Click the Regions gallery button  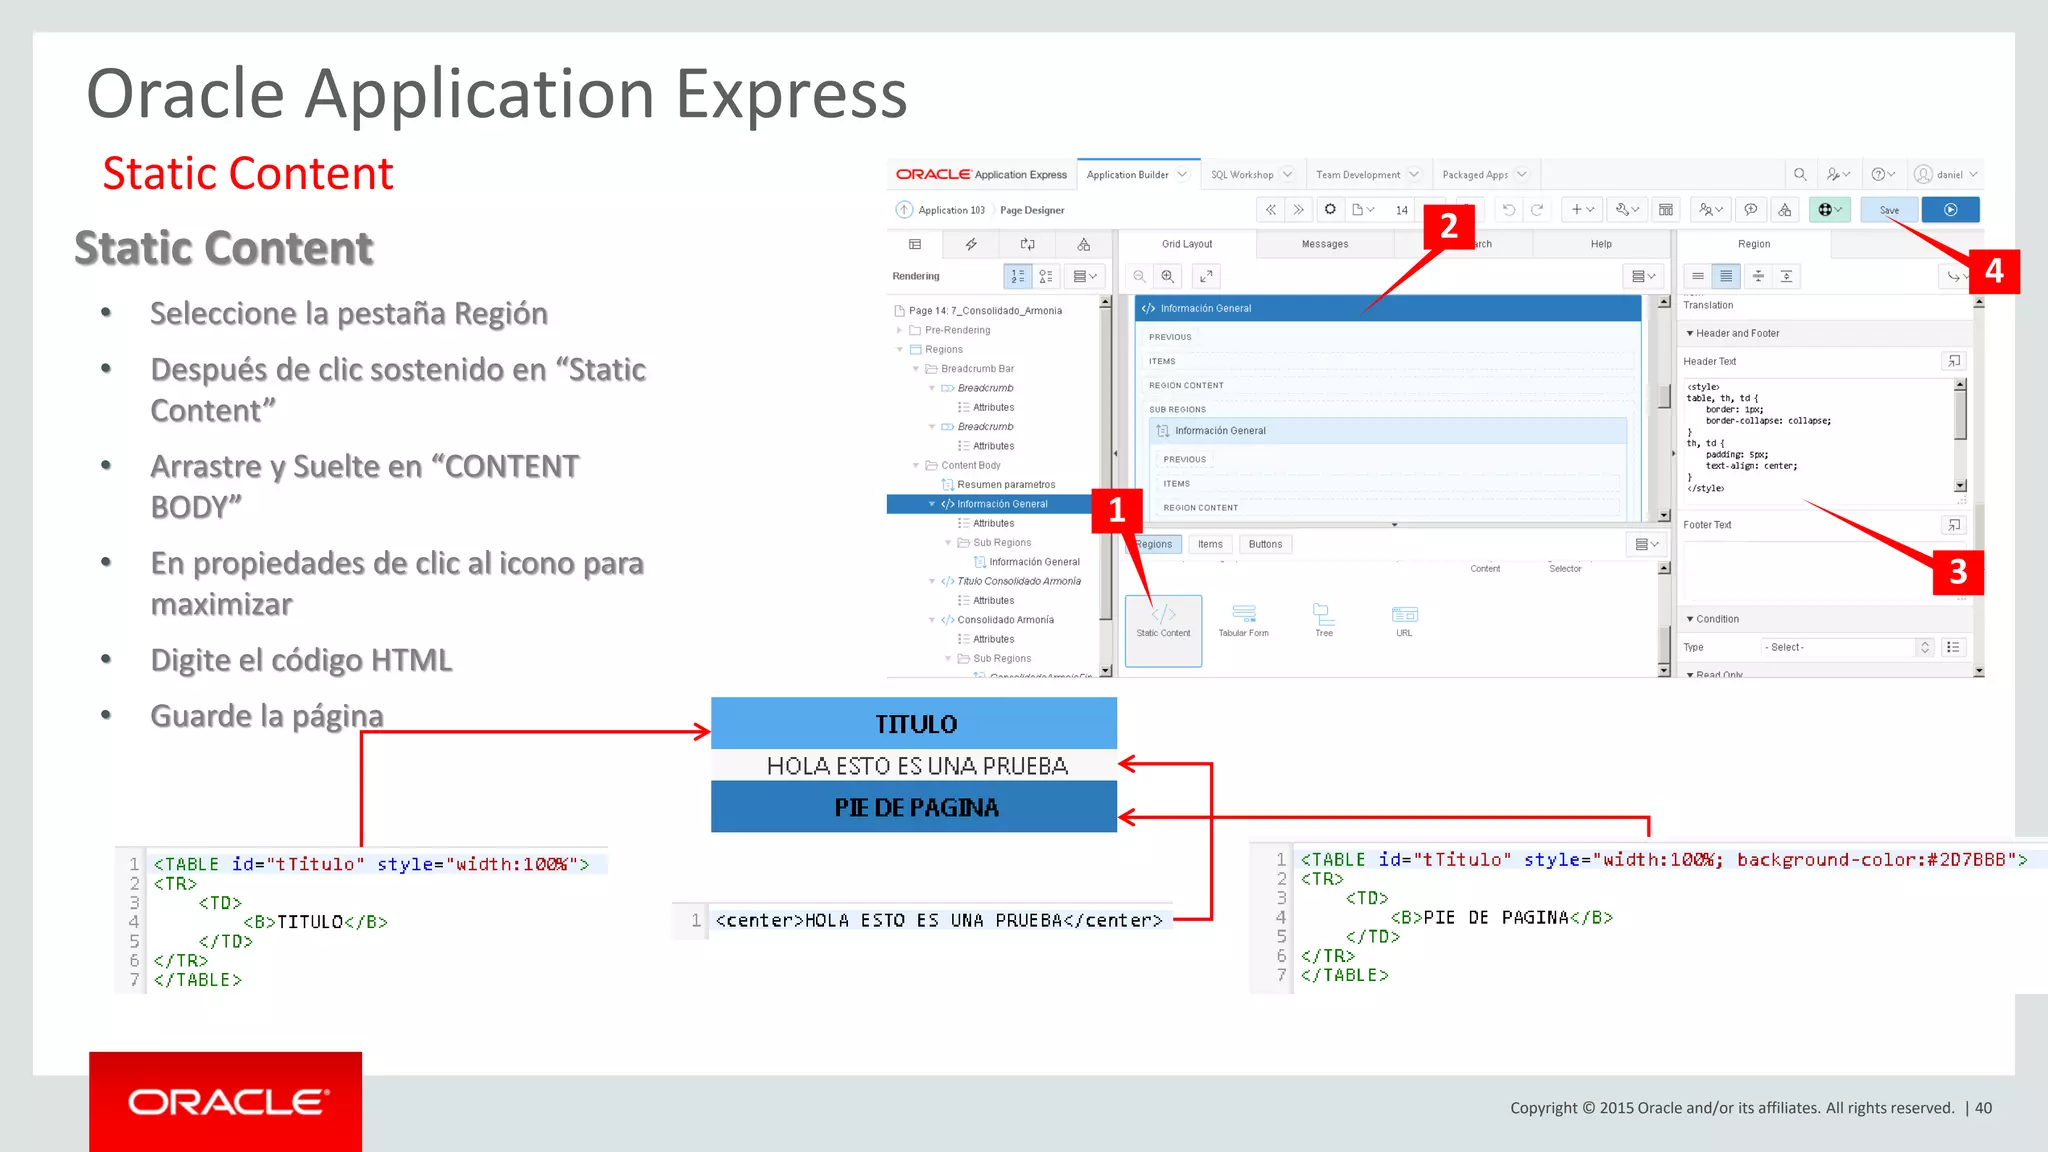click(x=1156, y=544)
